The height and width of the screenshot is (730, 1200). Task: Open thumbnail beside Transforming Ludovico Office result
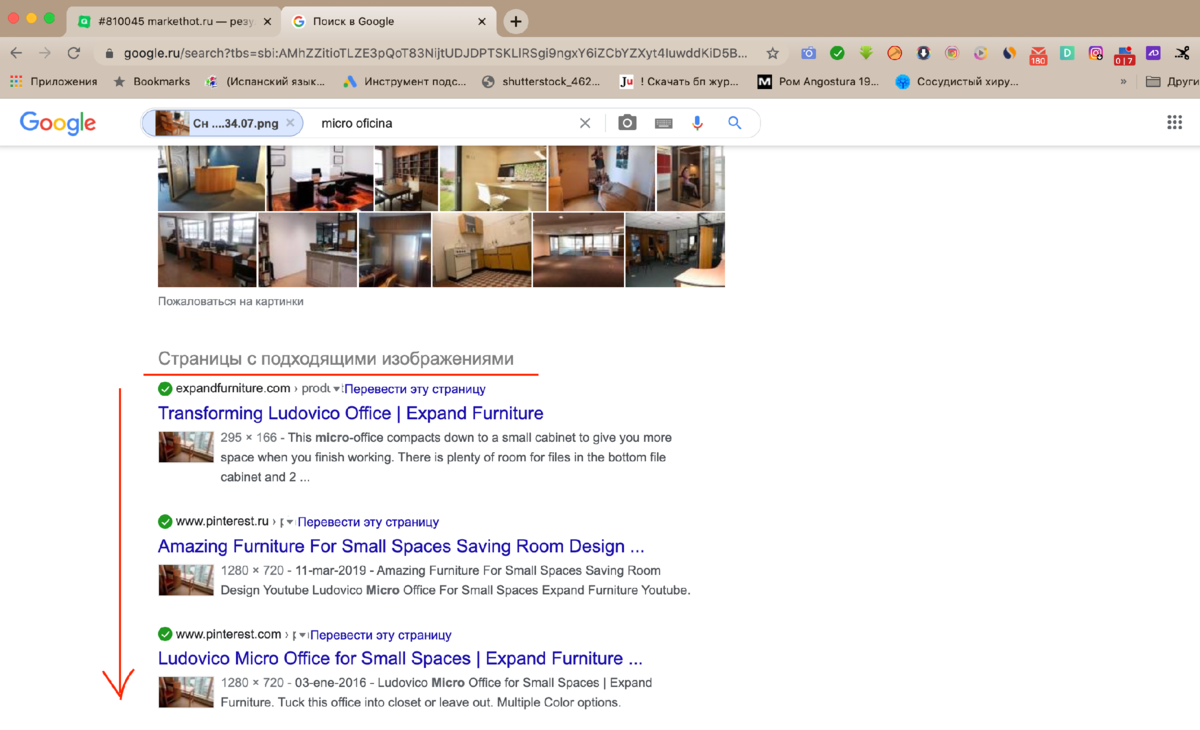(x=186, y=446)
